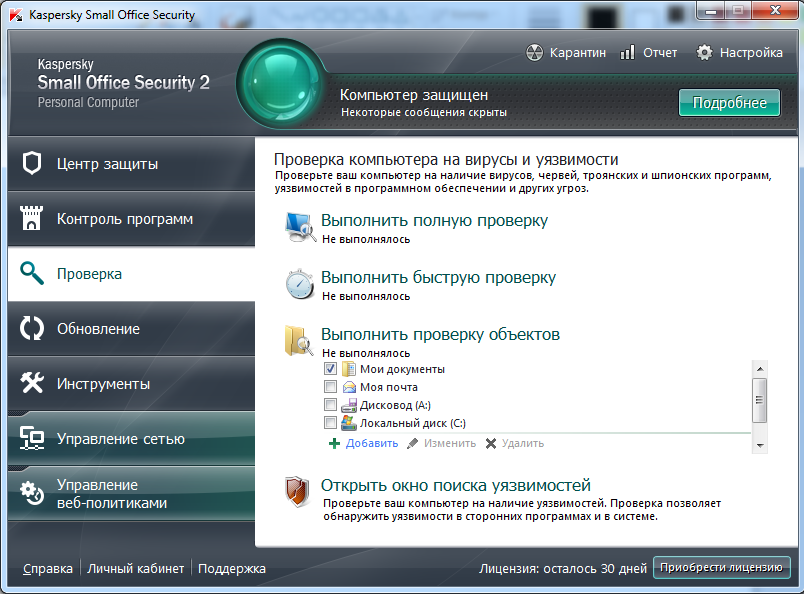Open Открыть окно поиска уязвимостей
This screenshot has height=594, width=804.
(455, 485)
